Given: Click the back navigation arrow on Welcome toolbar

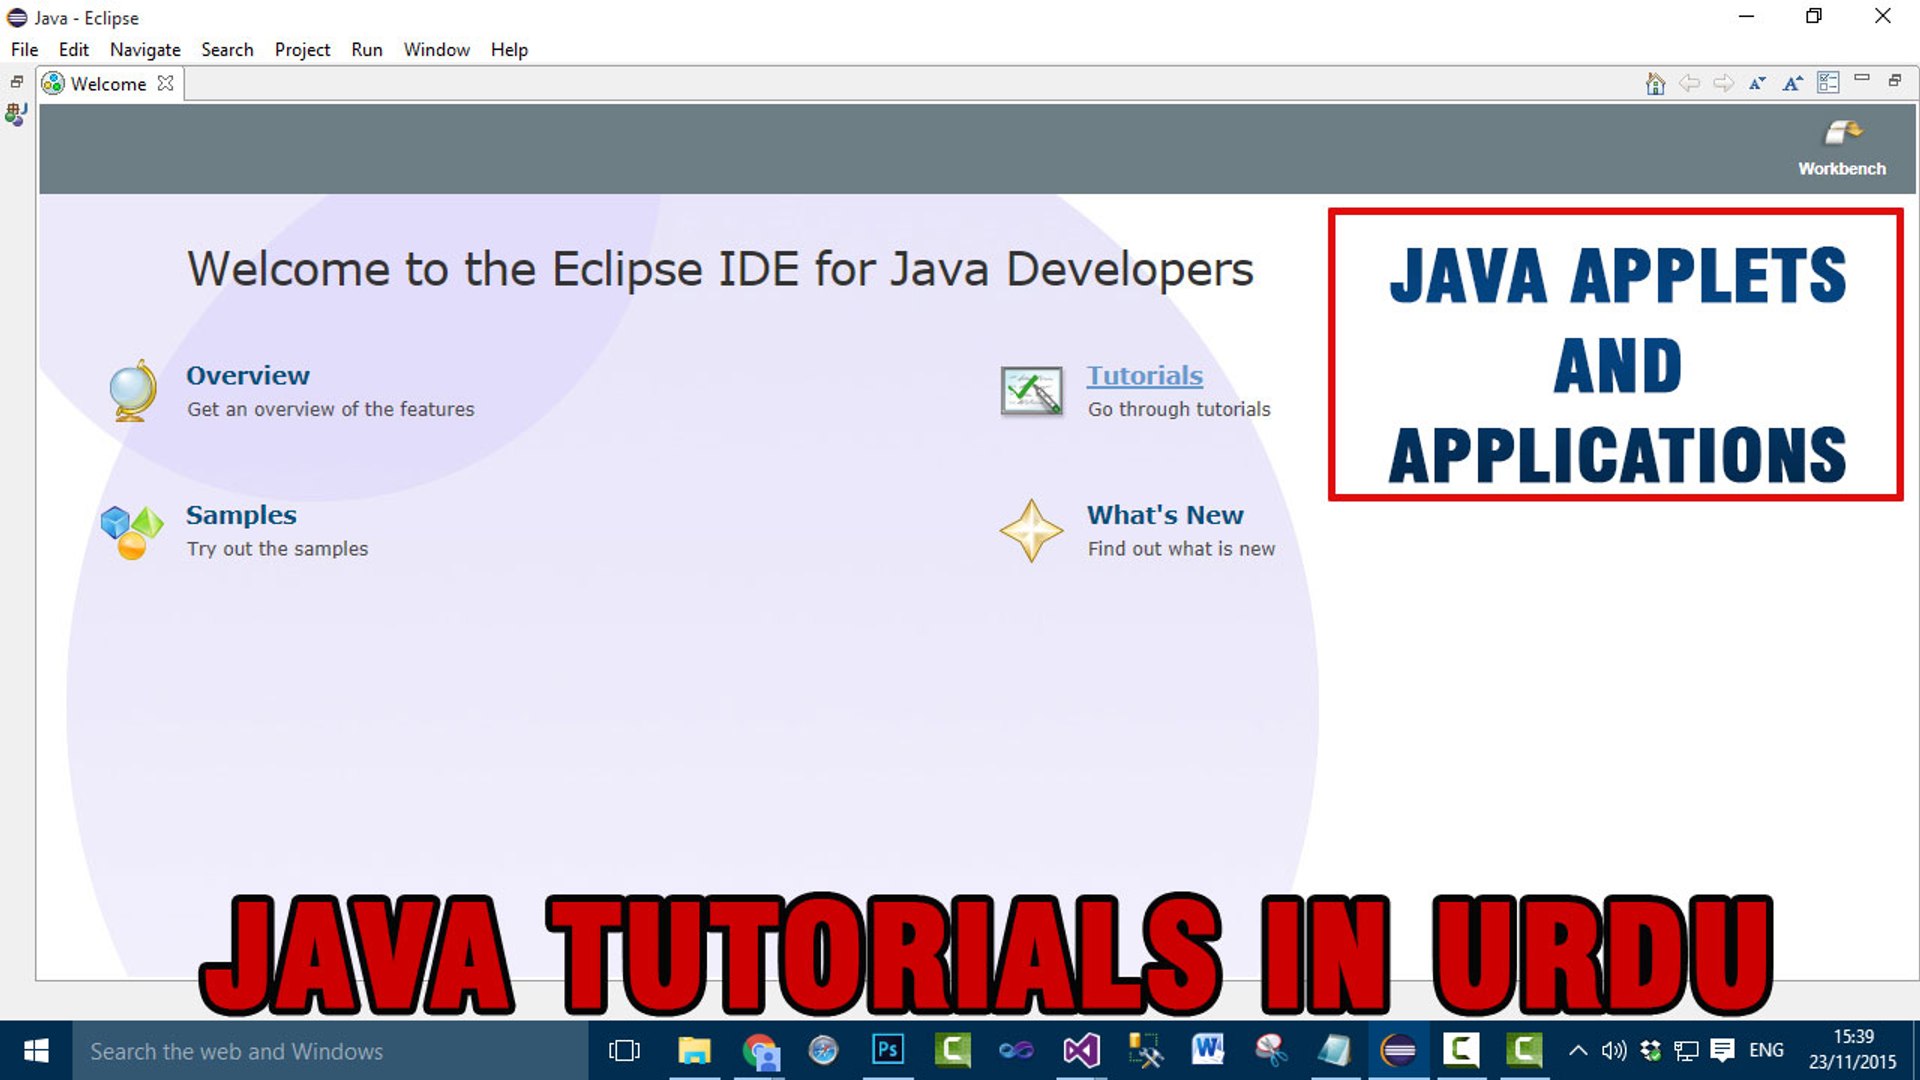Looking at the screenshot, I should point(1690,83).
